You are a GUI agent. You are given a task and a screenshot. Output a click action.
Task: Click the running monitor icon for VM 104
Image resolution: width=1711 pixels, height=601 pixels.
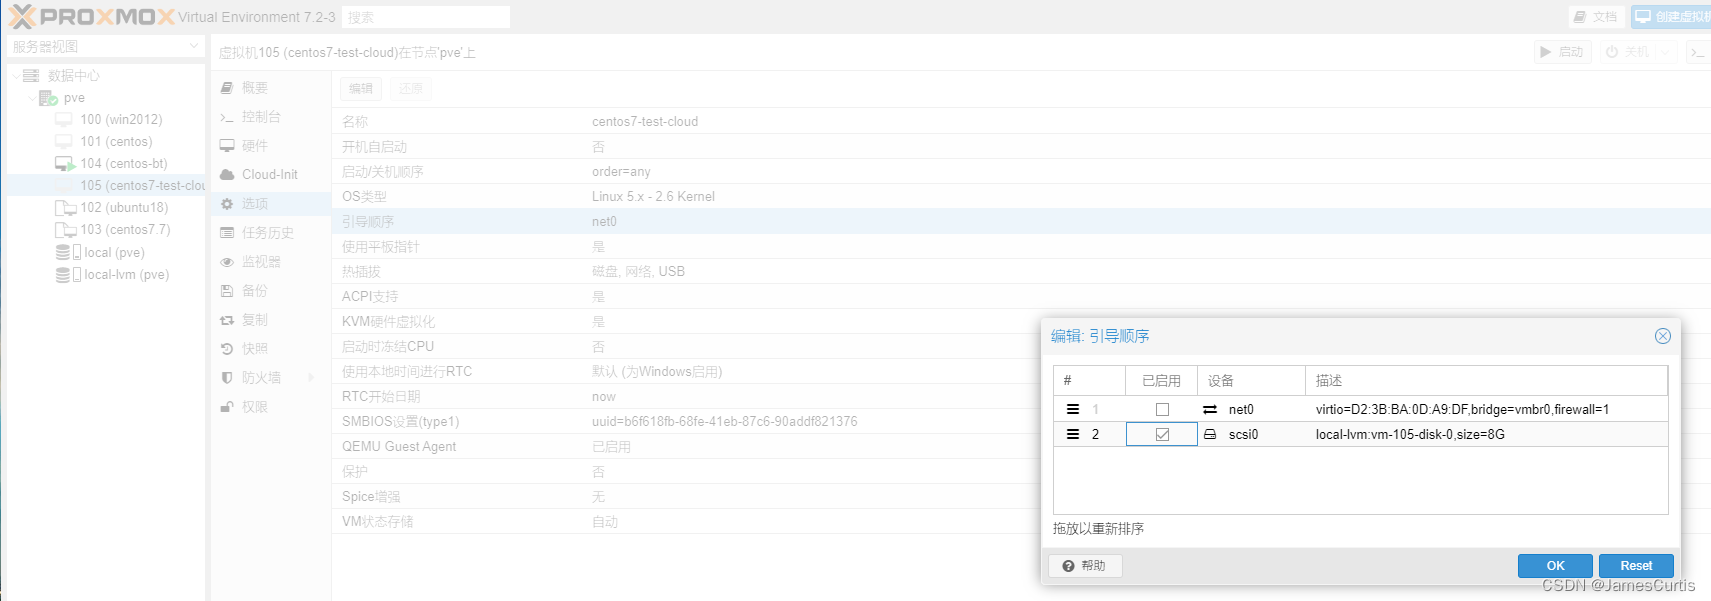[x=65, y=163]
